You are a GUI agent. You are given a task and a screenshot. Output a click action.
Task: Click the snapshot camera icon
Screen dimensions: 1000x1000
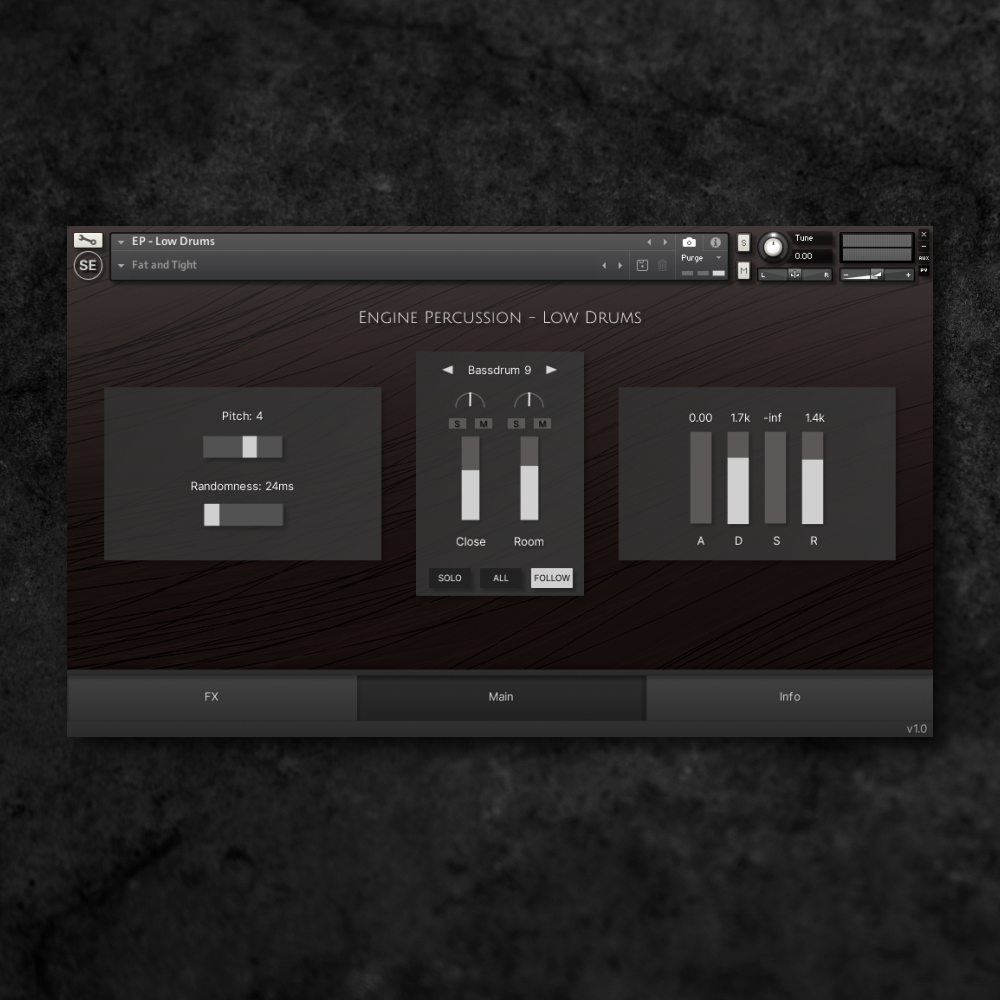click(688, 242)
